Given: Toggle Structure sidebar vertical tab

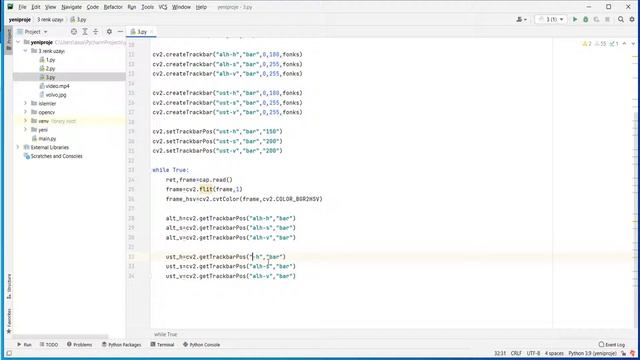Looking at the screenshot, I should pos(9,287).
